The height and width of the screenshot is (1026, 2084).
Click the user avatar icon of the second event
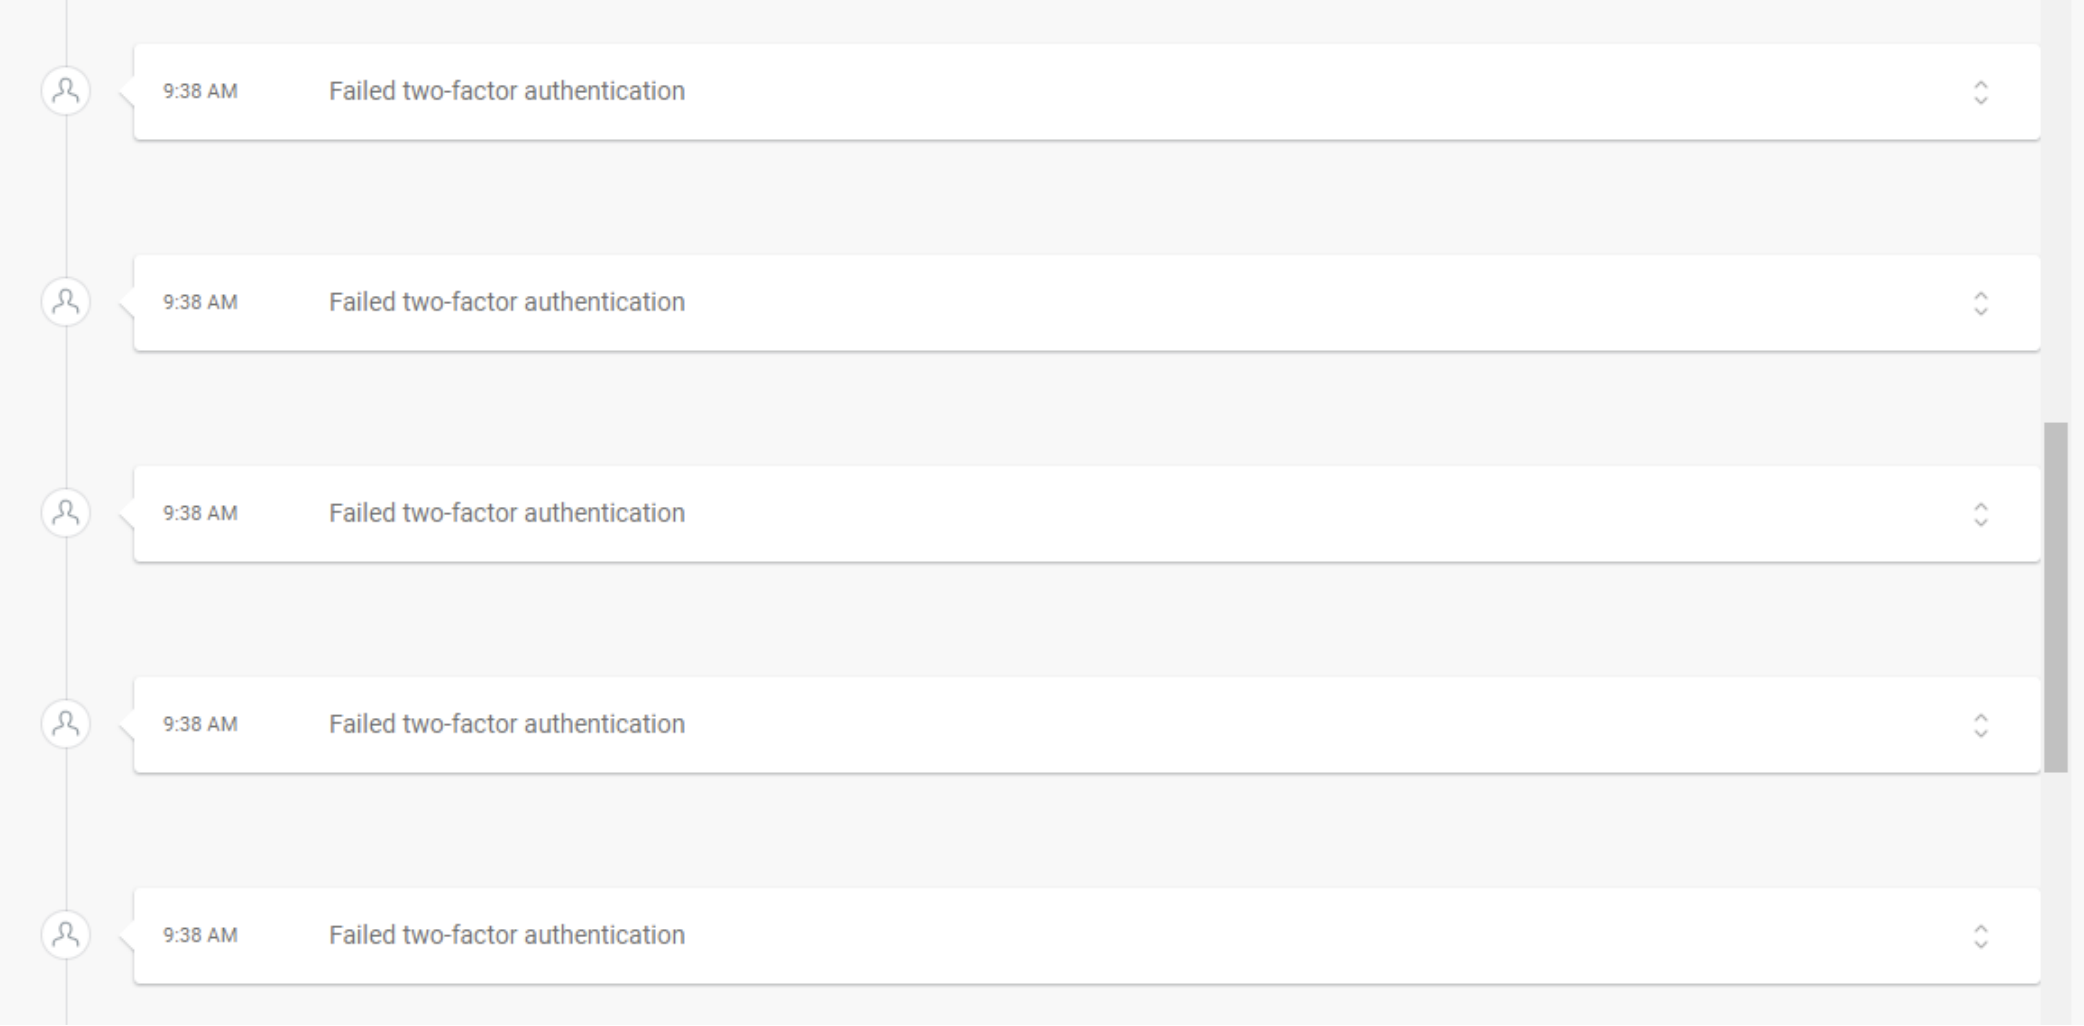pyautogui.click(x=66, y=302)
